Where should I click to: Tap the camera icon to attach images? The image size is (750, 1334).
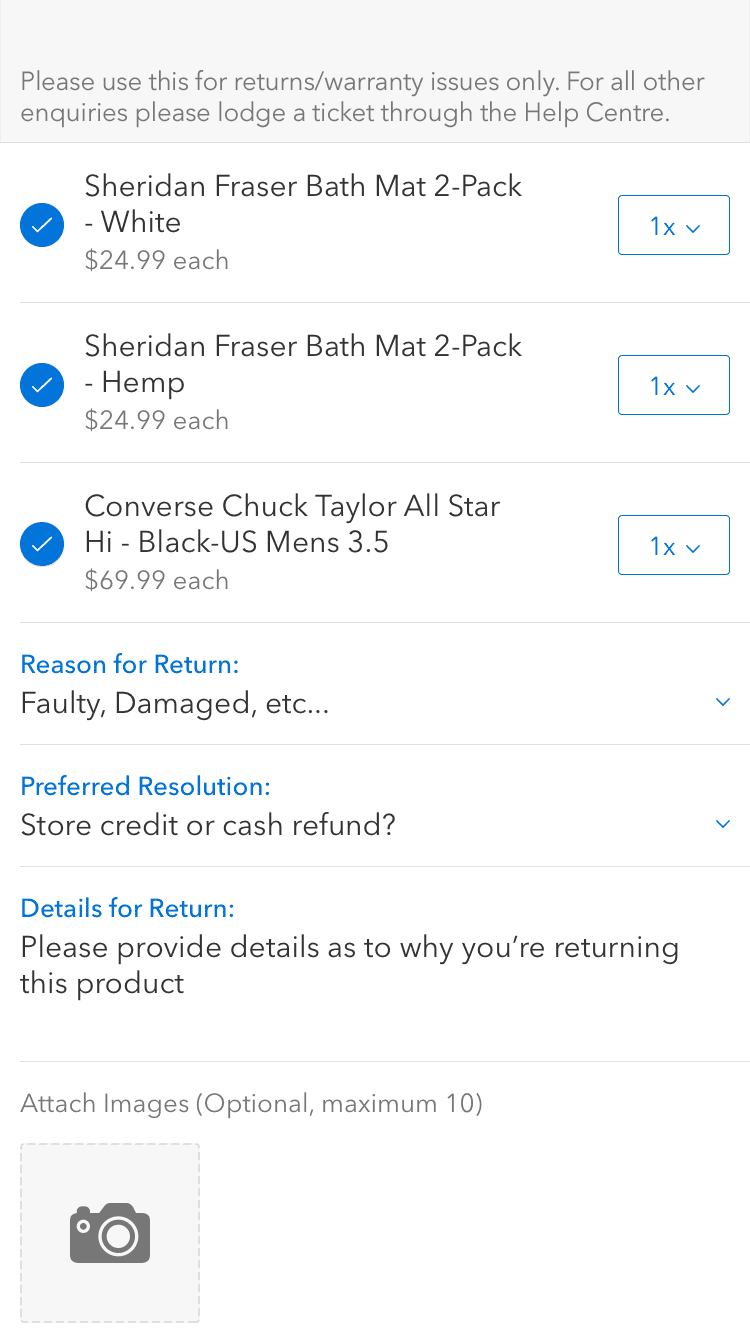(x=110, y=1232)
